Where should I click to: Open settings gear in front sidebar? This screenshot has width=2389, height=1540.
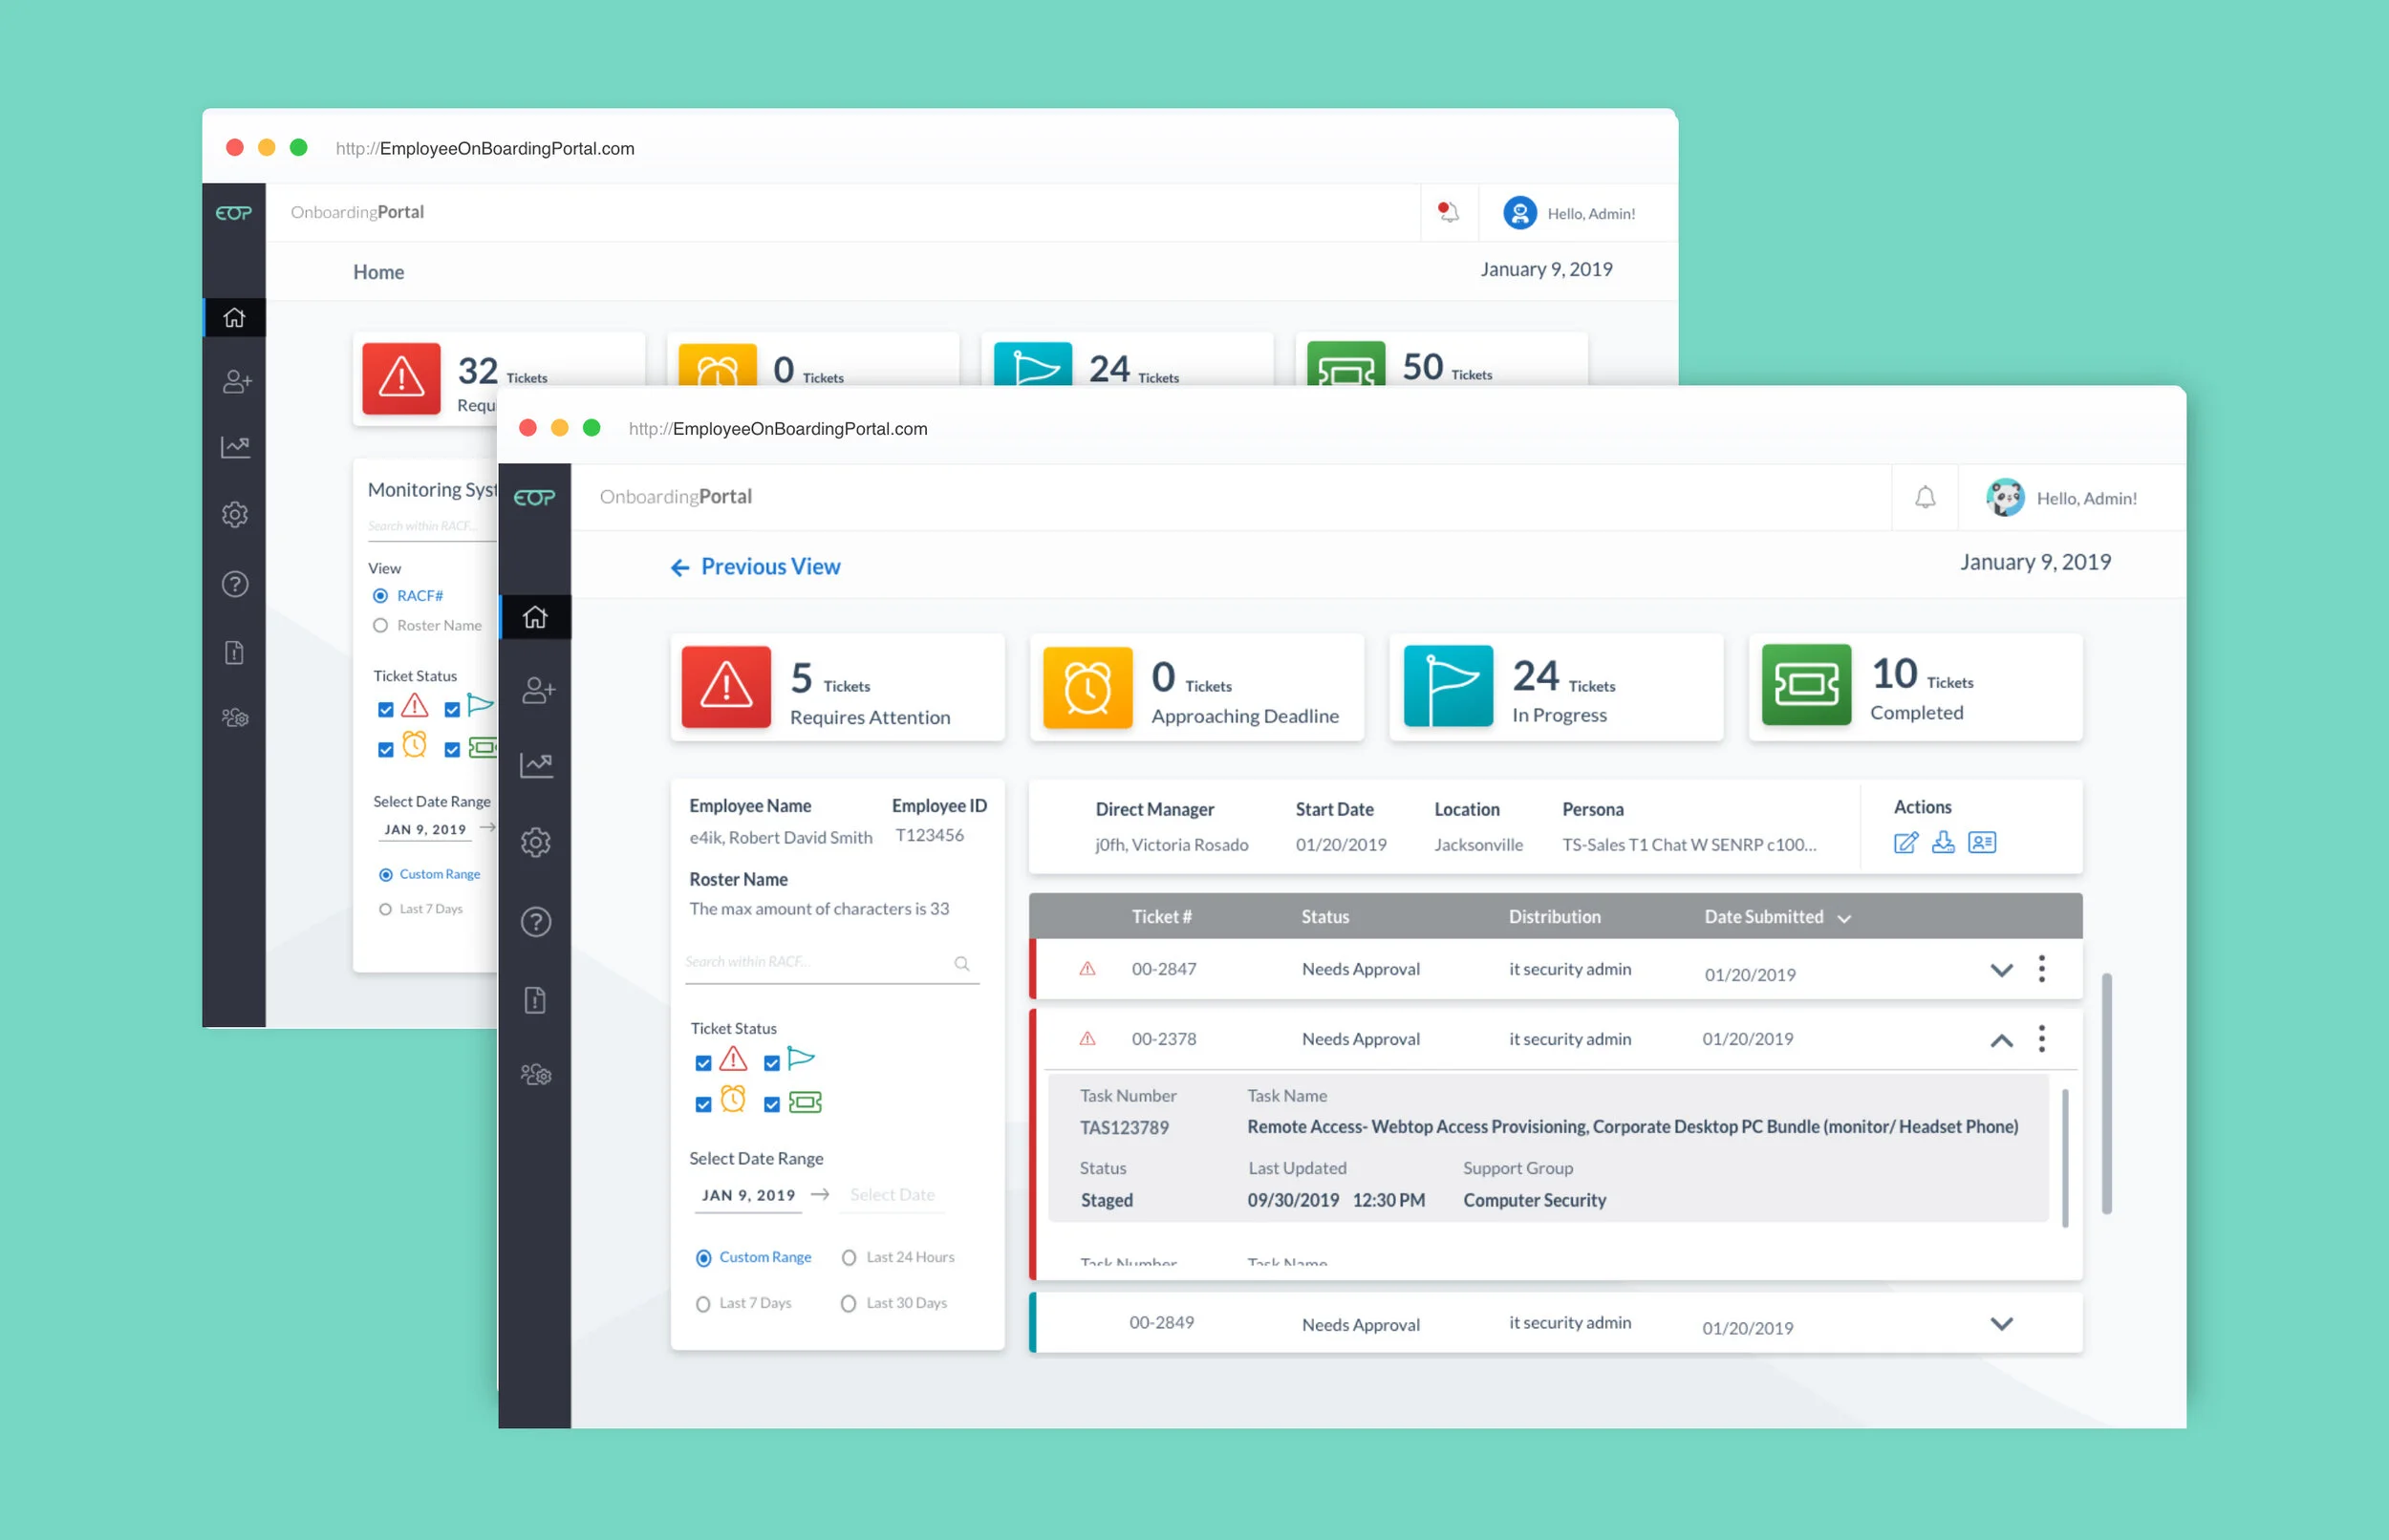[536, 843]
